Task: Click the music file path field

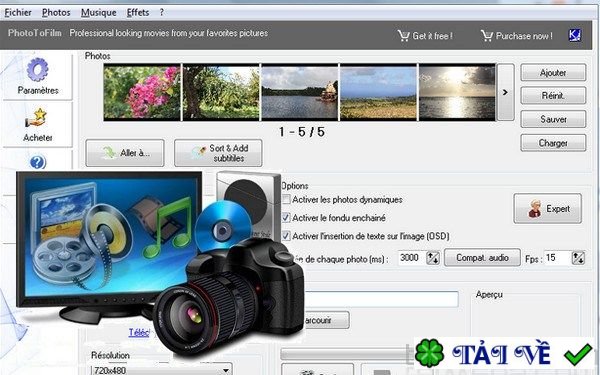Action: (x=382, y=299)
